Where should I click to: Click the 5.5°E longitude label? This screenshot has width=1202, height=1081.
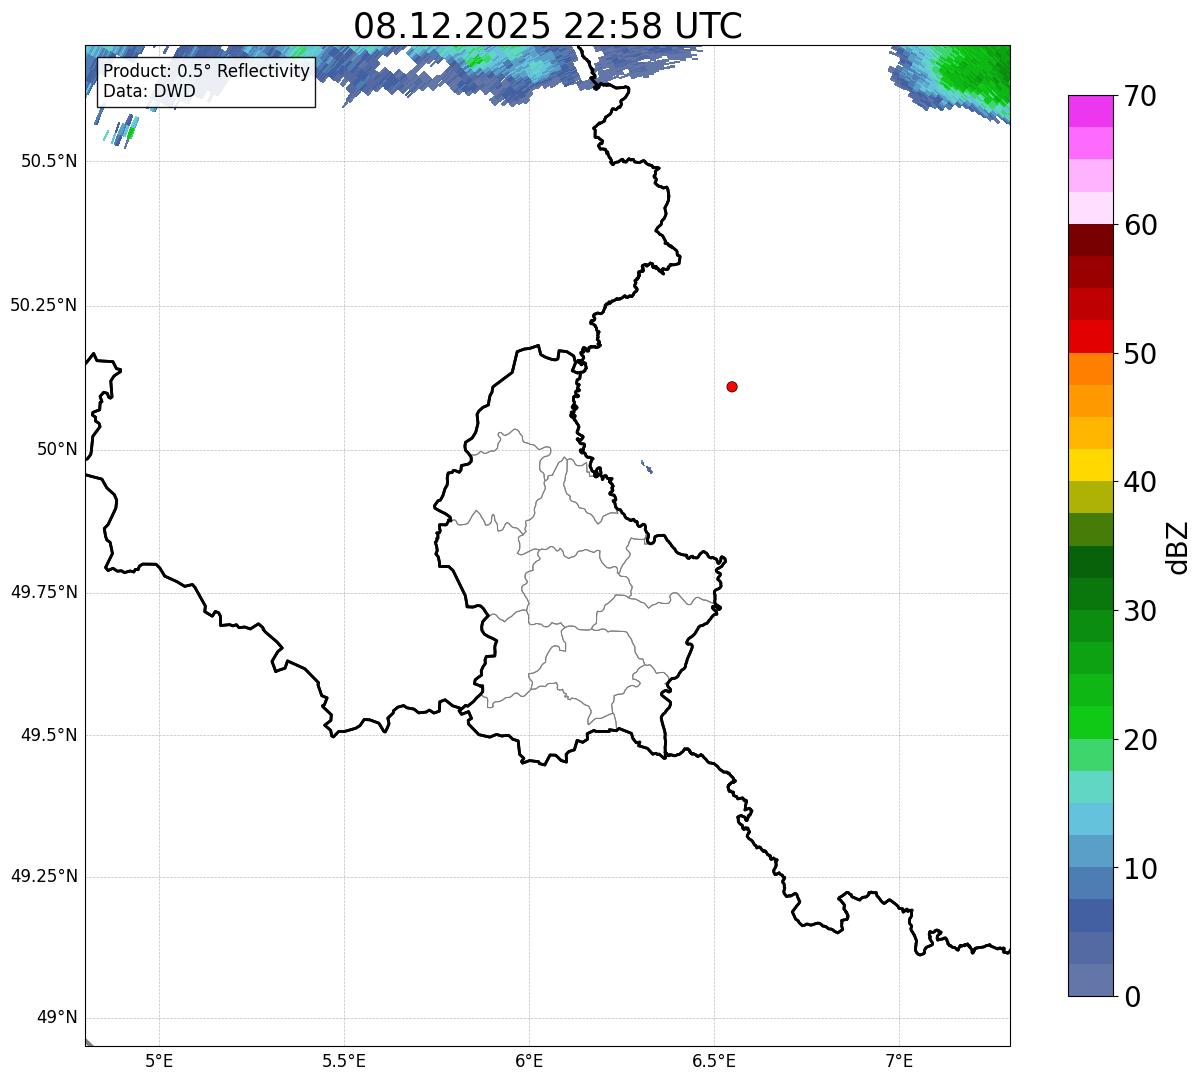[x=344, y=1061]
